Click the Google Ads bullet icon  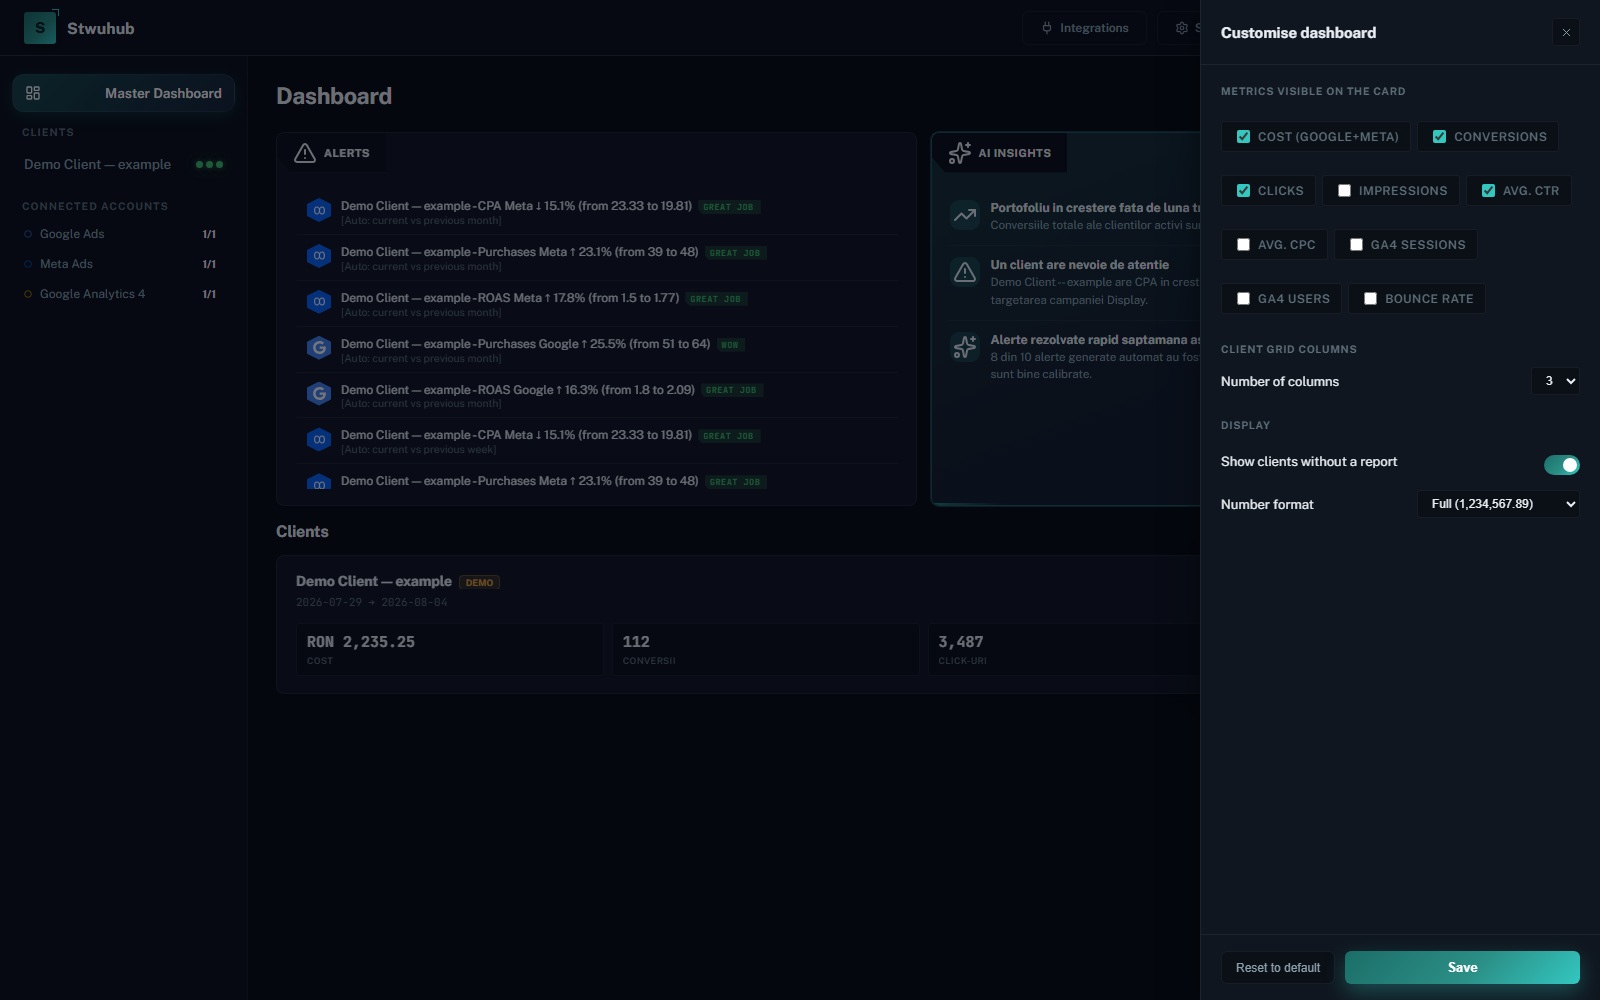click(28, 234)
